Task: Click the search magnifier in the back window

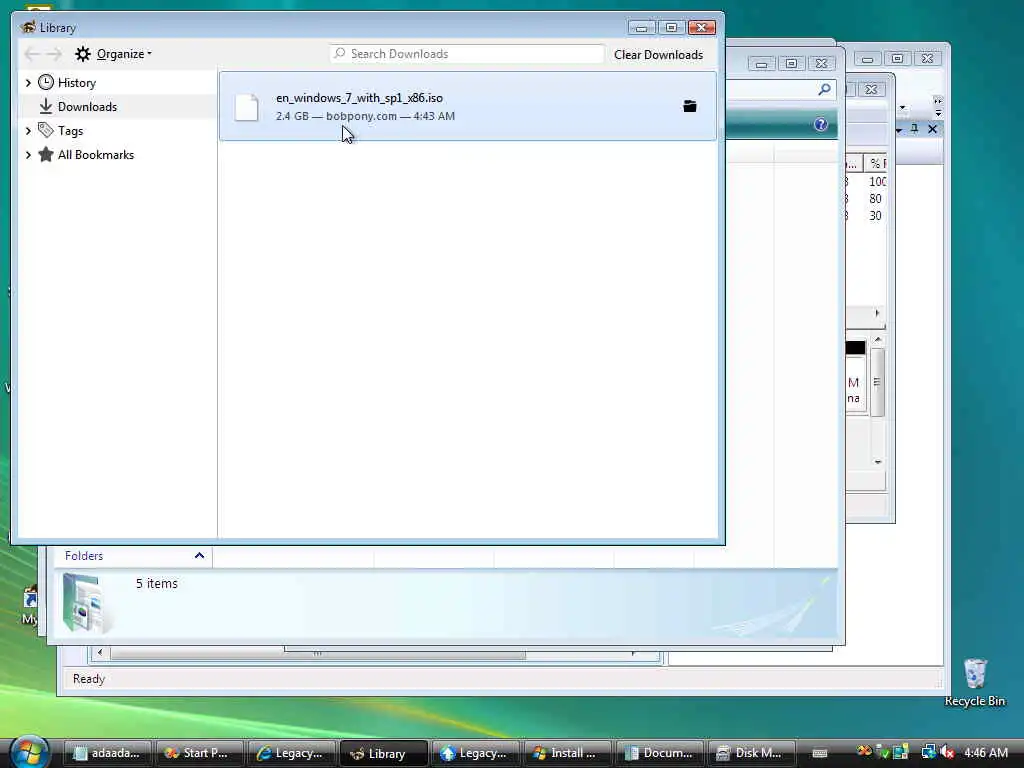Action: pos(825,89)
